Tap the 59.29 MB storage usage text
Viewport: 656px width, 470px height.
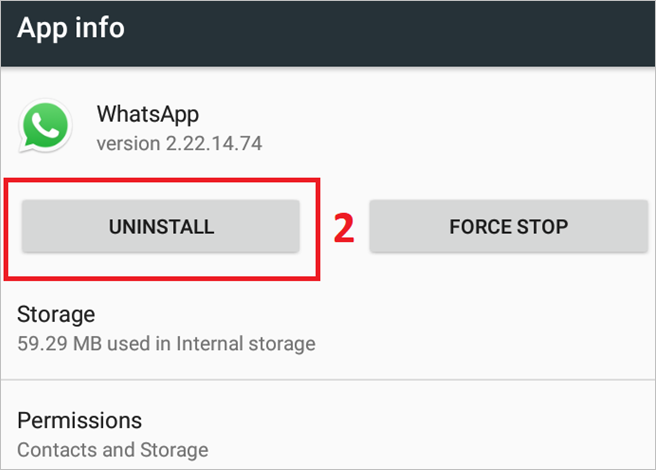(60, 344)
